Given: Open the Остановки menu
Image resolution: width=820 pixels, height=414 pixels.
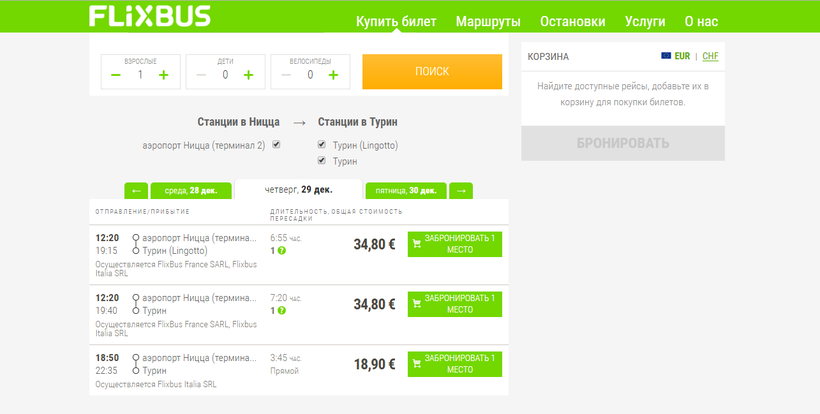Looking at the screenshot, I should tap(573, 21).
